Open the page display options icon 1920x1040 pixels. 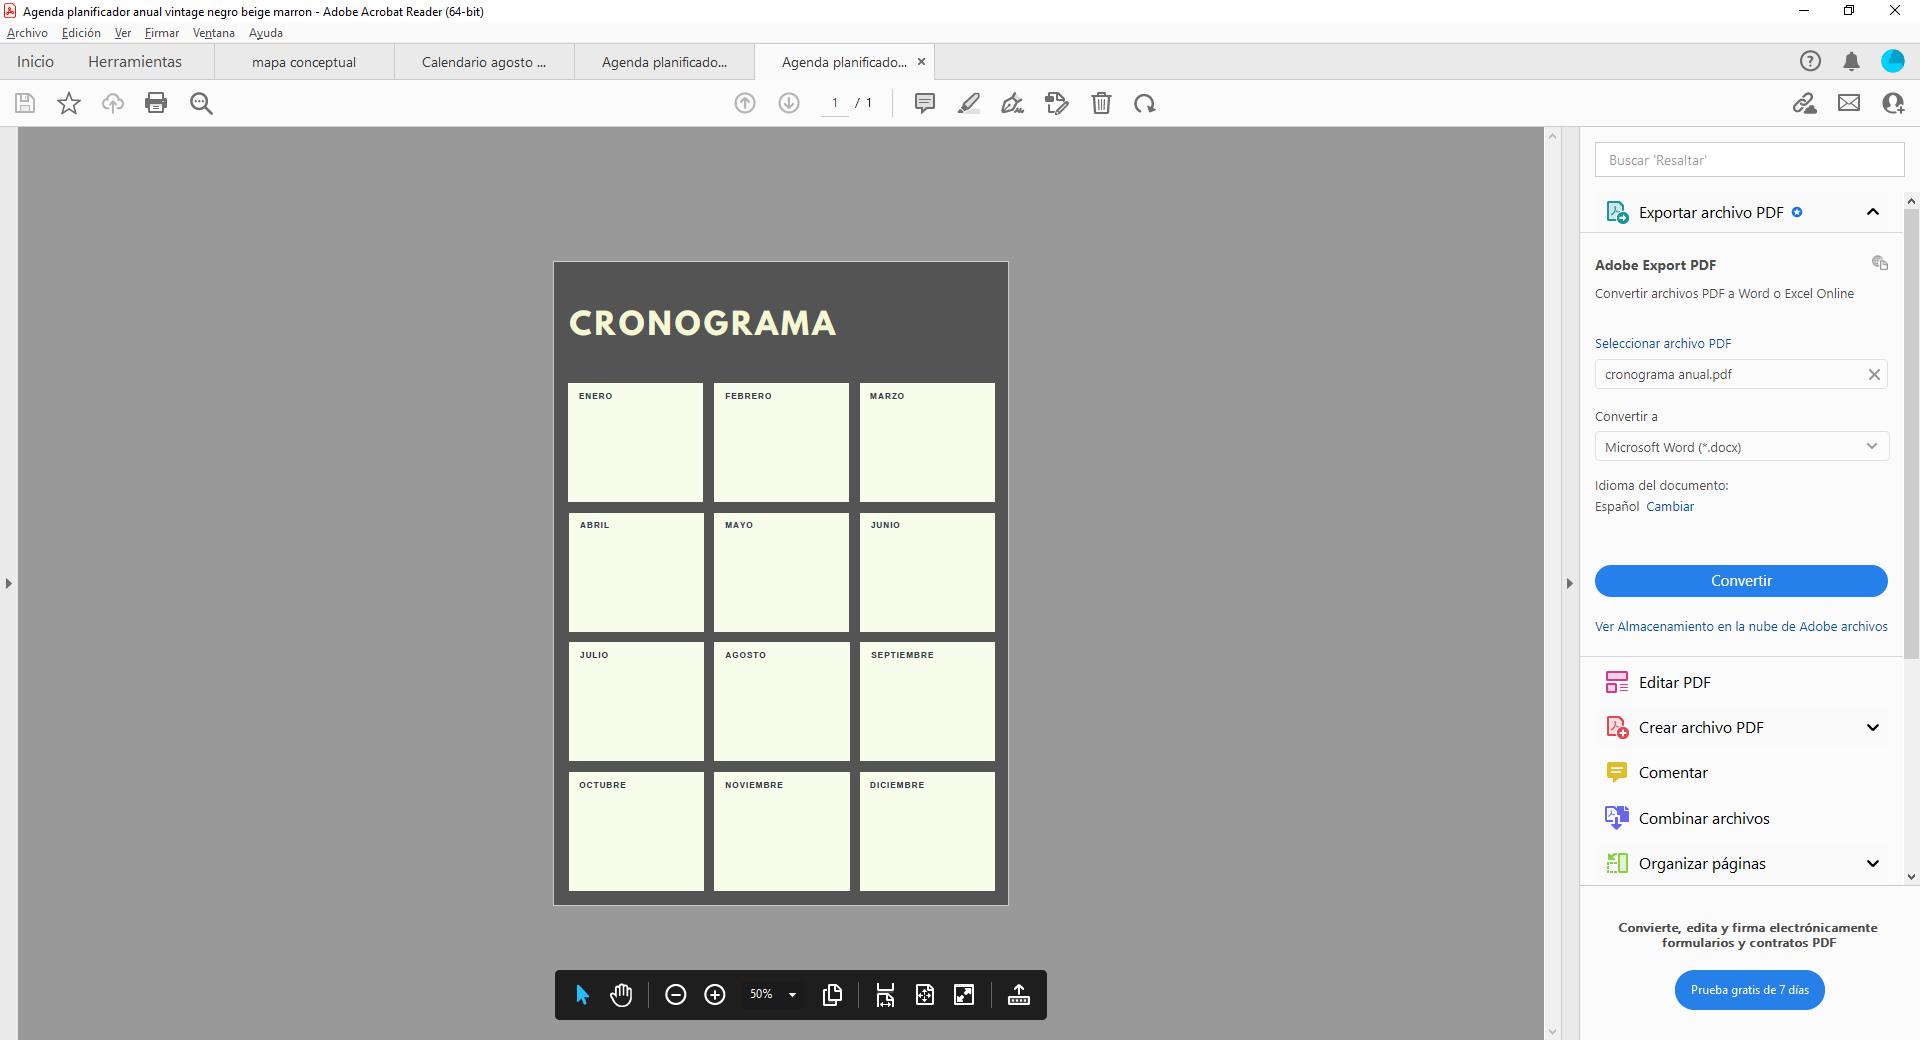coord(832,994)
